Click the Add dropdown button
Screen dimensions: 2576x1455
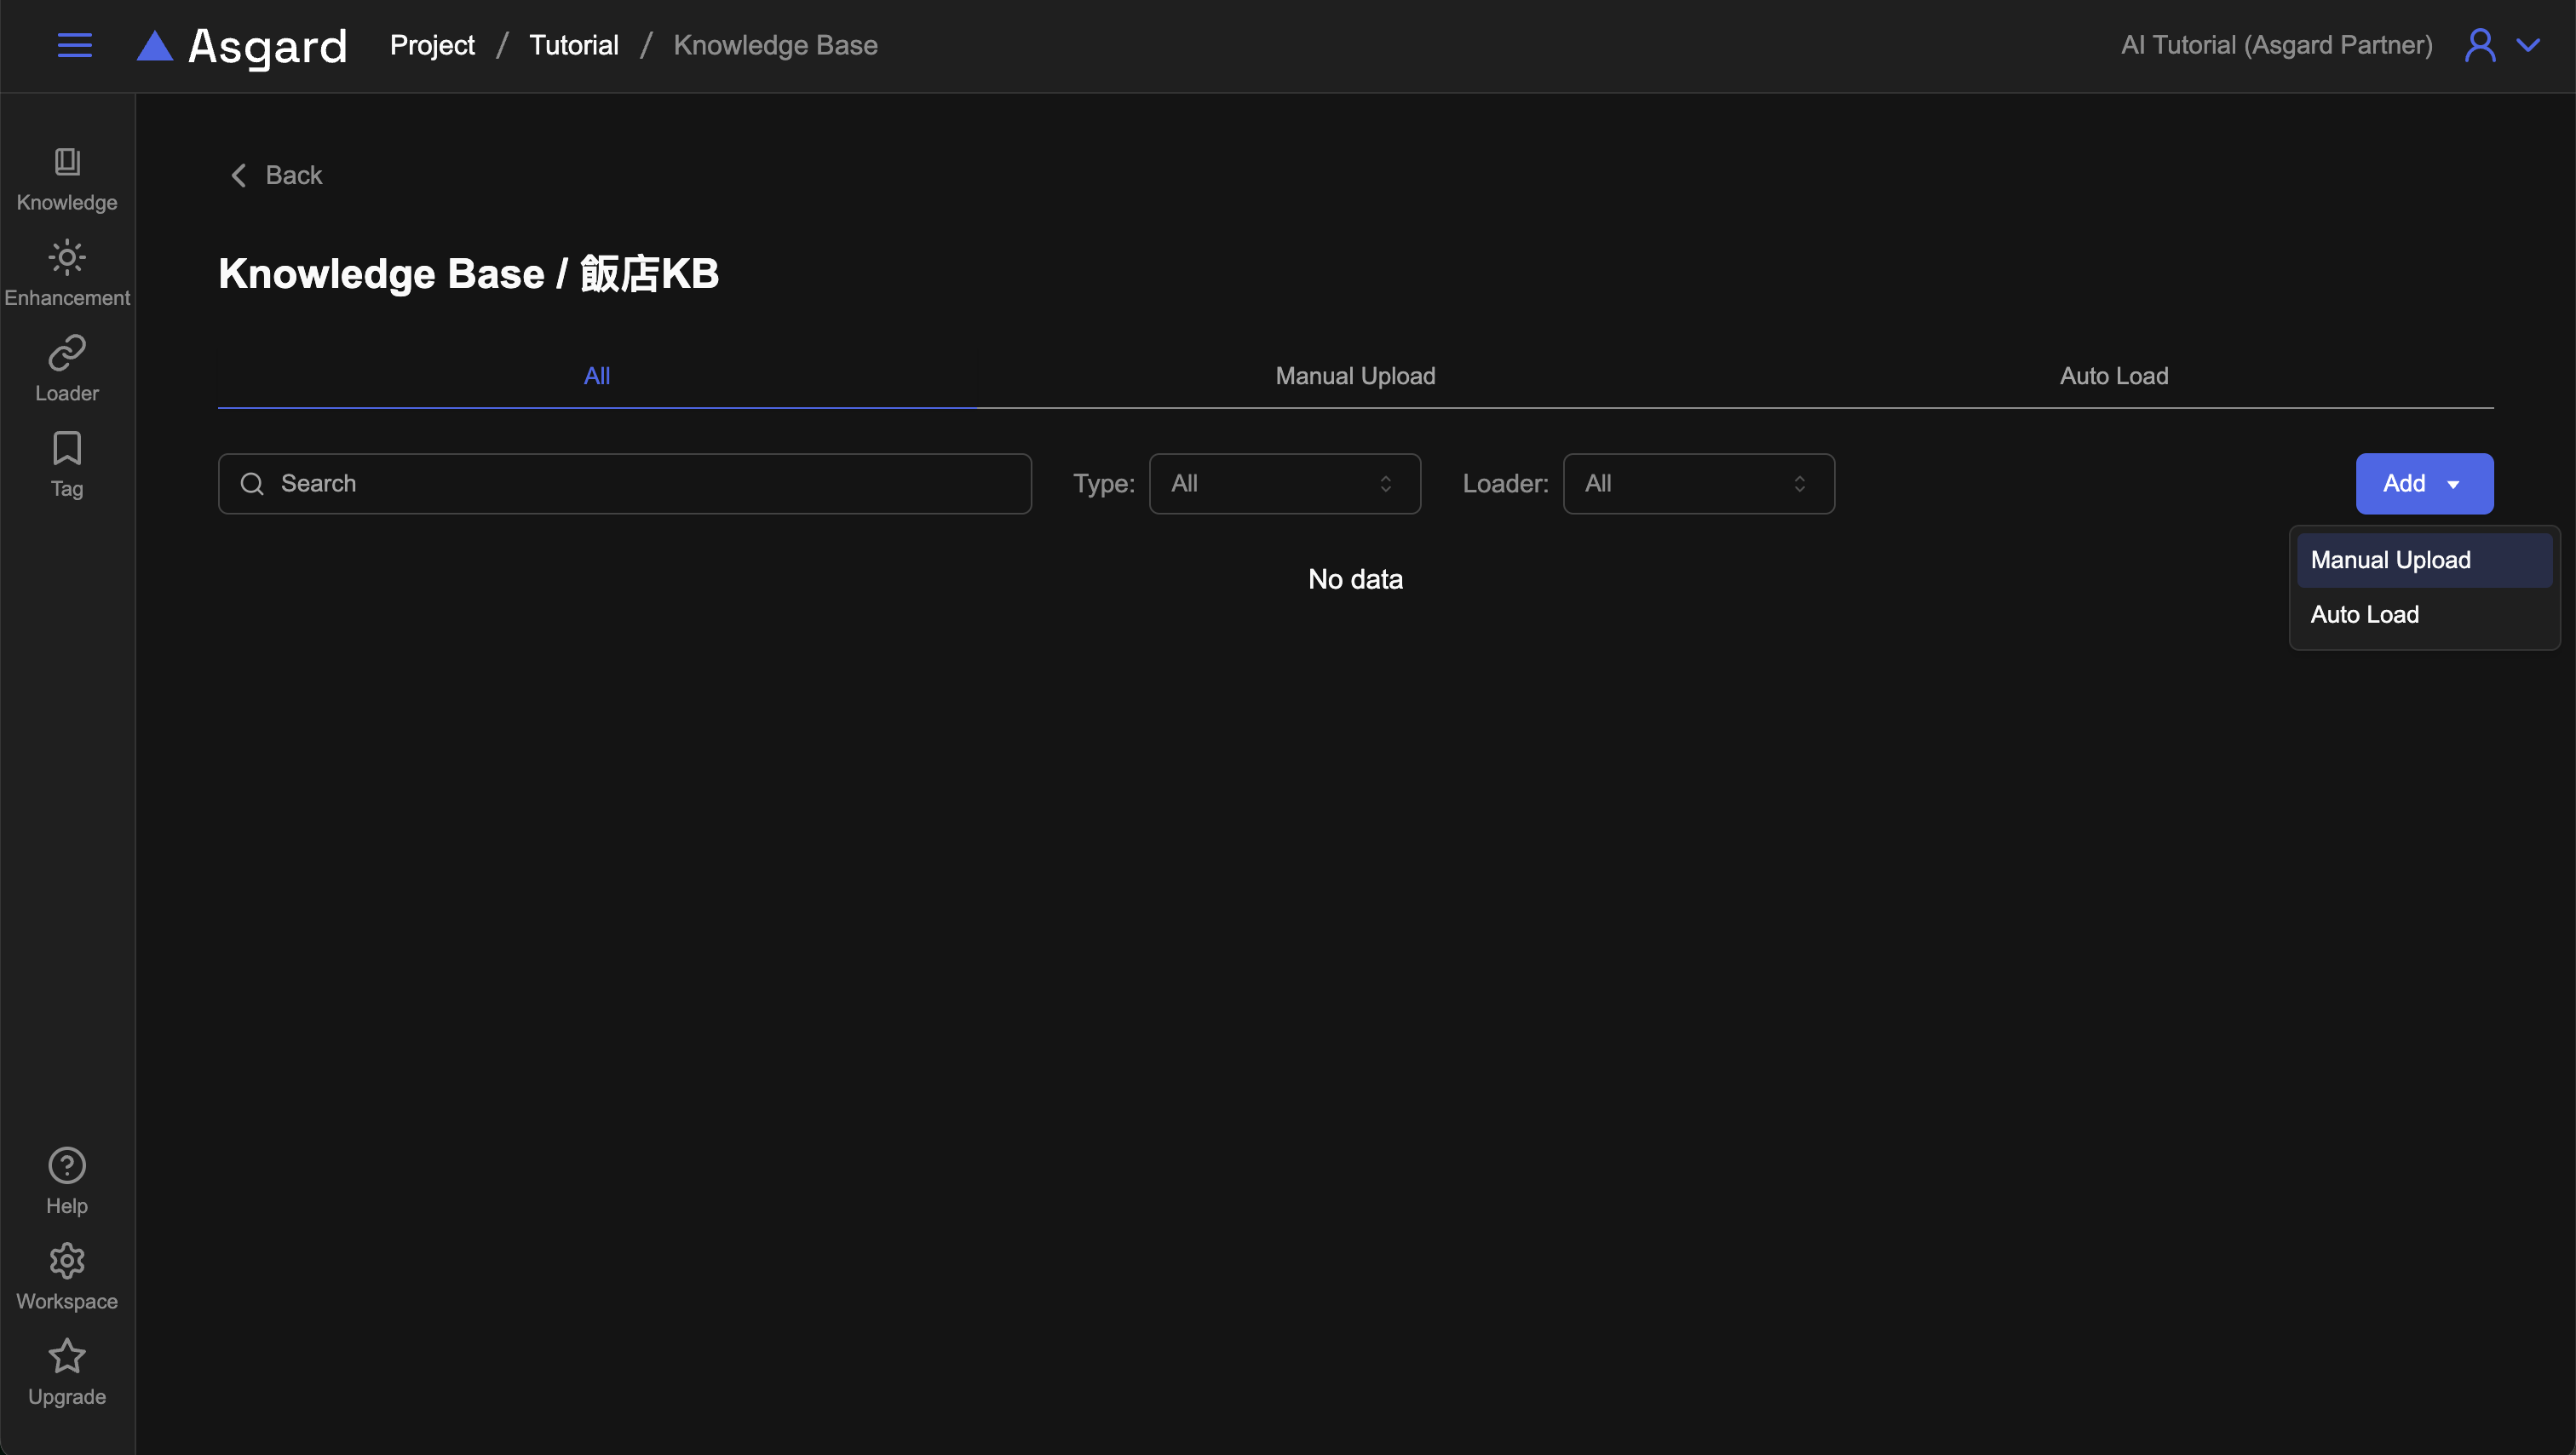2423,484
